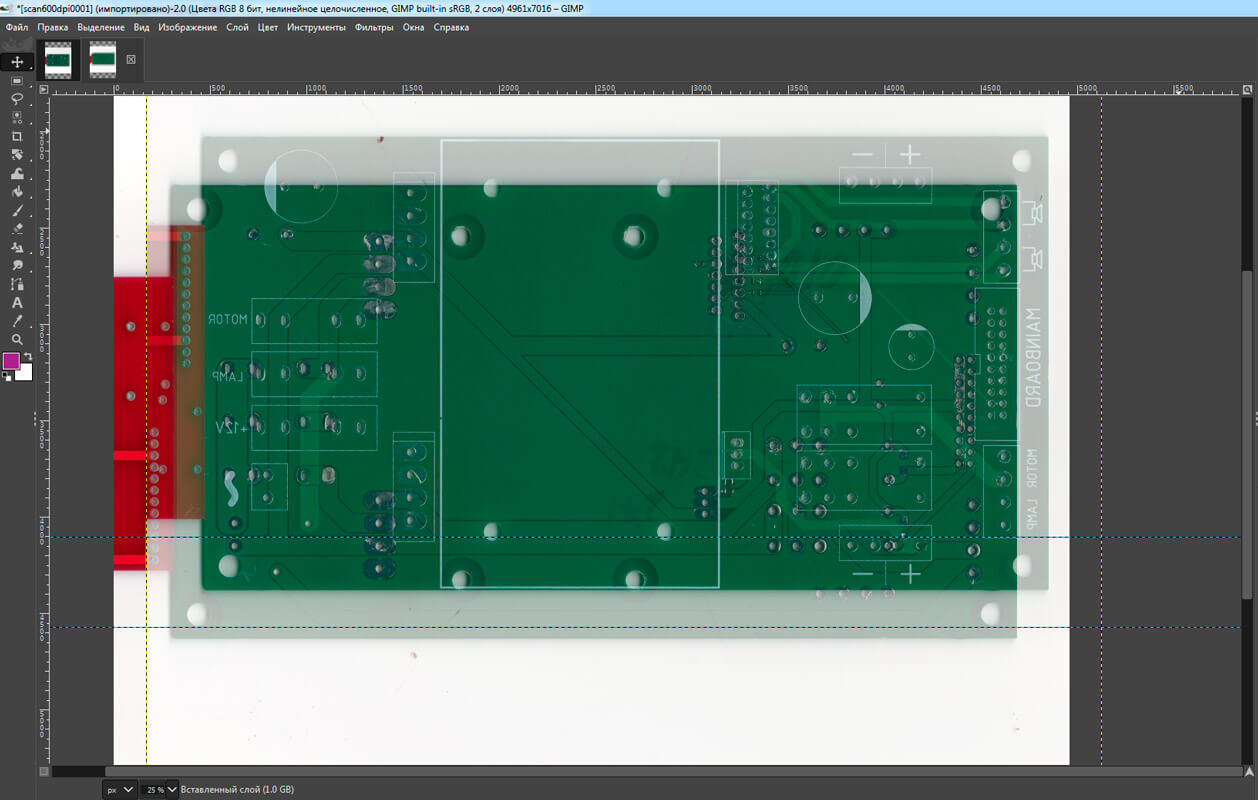This screenshot has width=1258, height=800.
Task: Open image menu button at ruler corner
Action: coord(43,89)
